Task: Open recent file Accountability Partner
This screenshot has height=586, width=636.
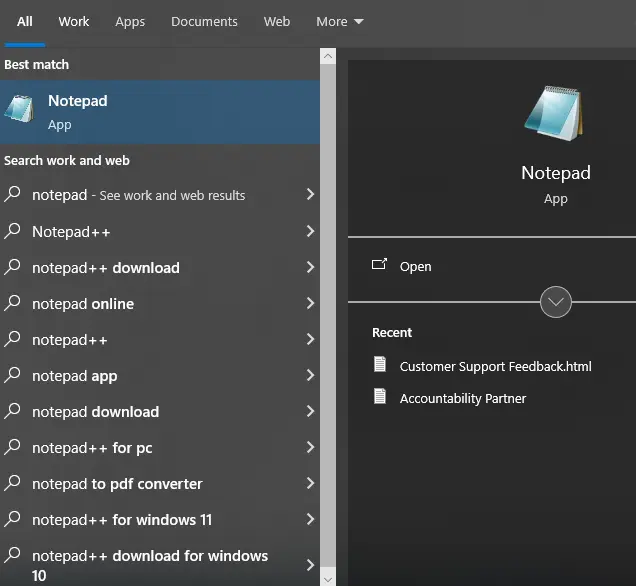Action: tap(463, 398)
